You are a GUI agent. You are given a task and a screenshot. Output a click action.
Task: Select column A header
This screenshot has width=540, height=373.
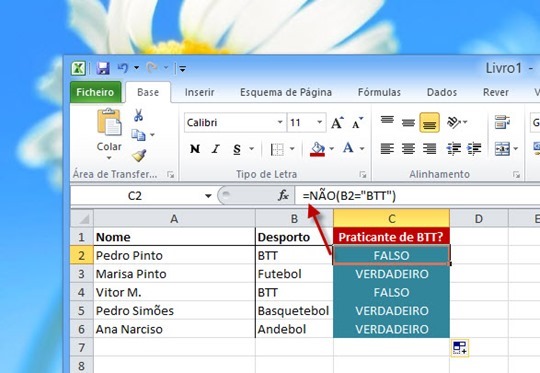[174, 218]
